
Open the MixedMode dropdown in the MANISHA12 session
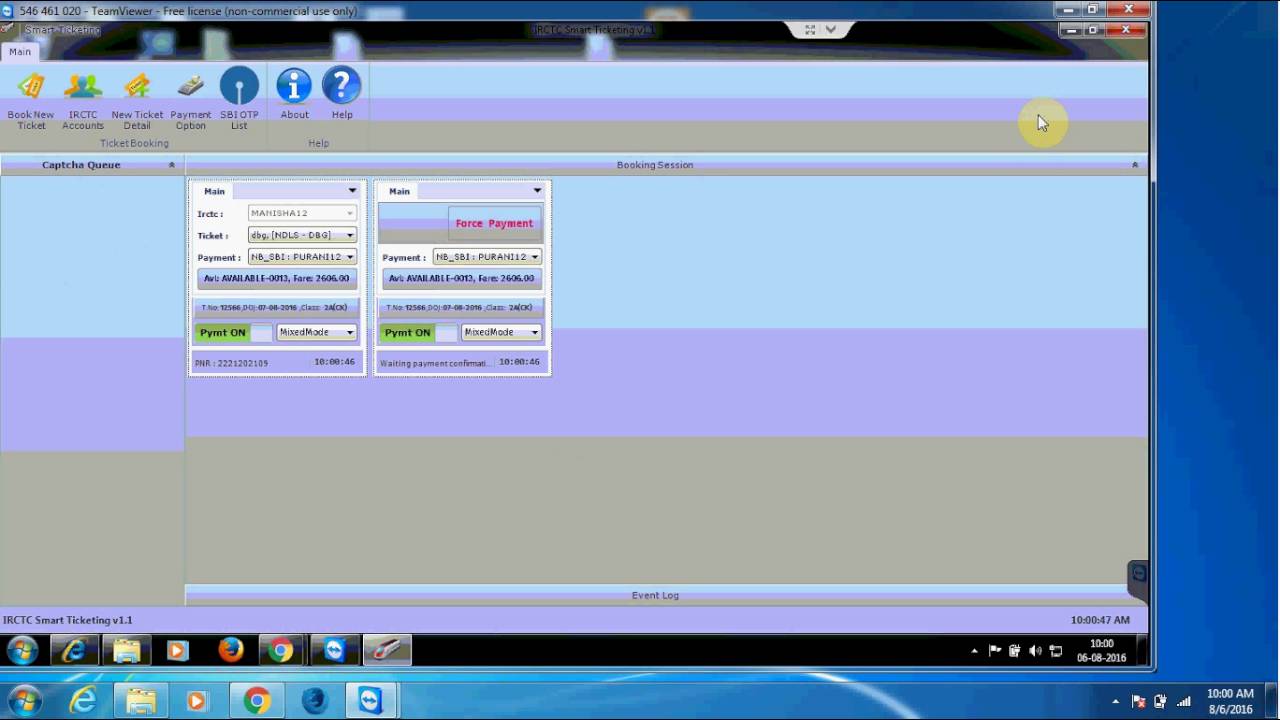click(316, 332)
